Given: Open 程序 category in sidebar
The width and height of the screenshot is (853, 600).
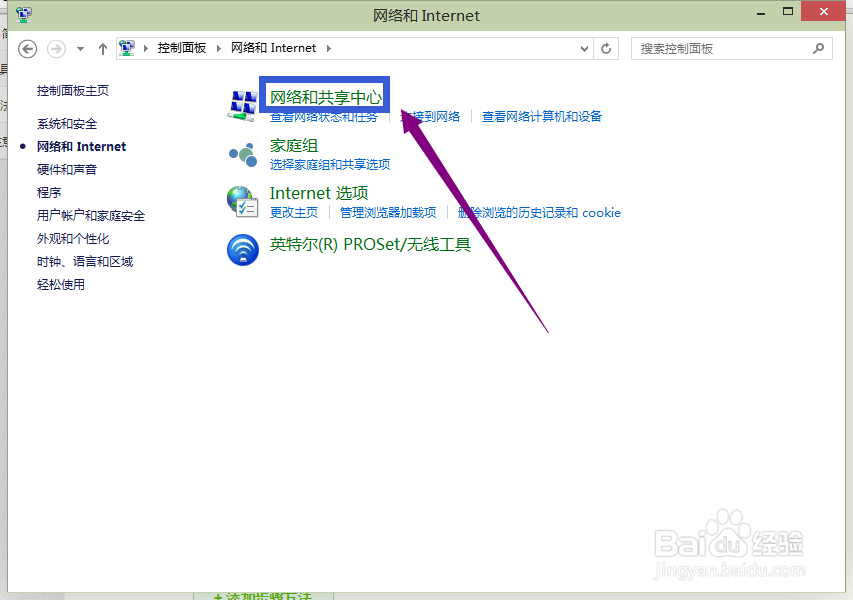Looking at the screenshot, I should tap(49, 193).
